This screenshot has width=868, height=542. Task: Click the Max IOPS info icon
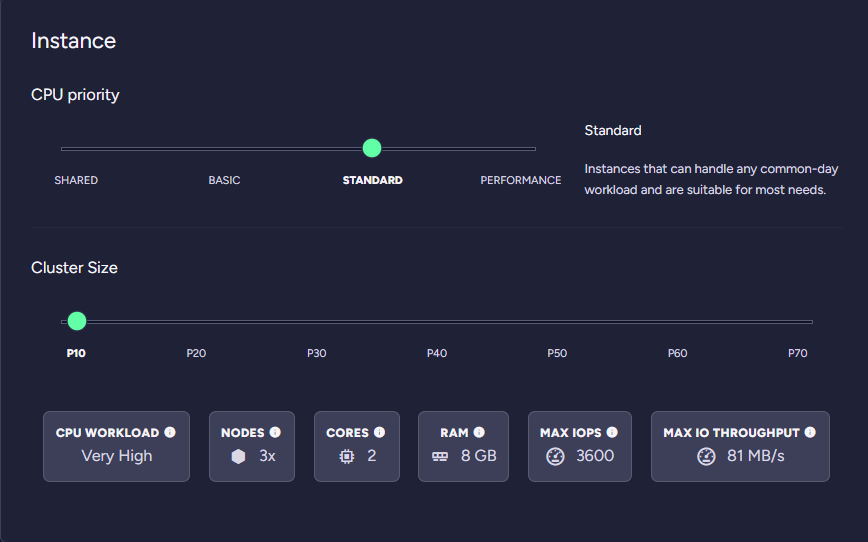click(x=612, y=433)
